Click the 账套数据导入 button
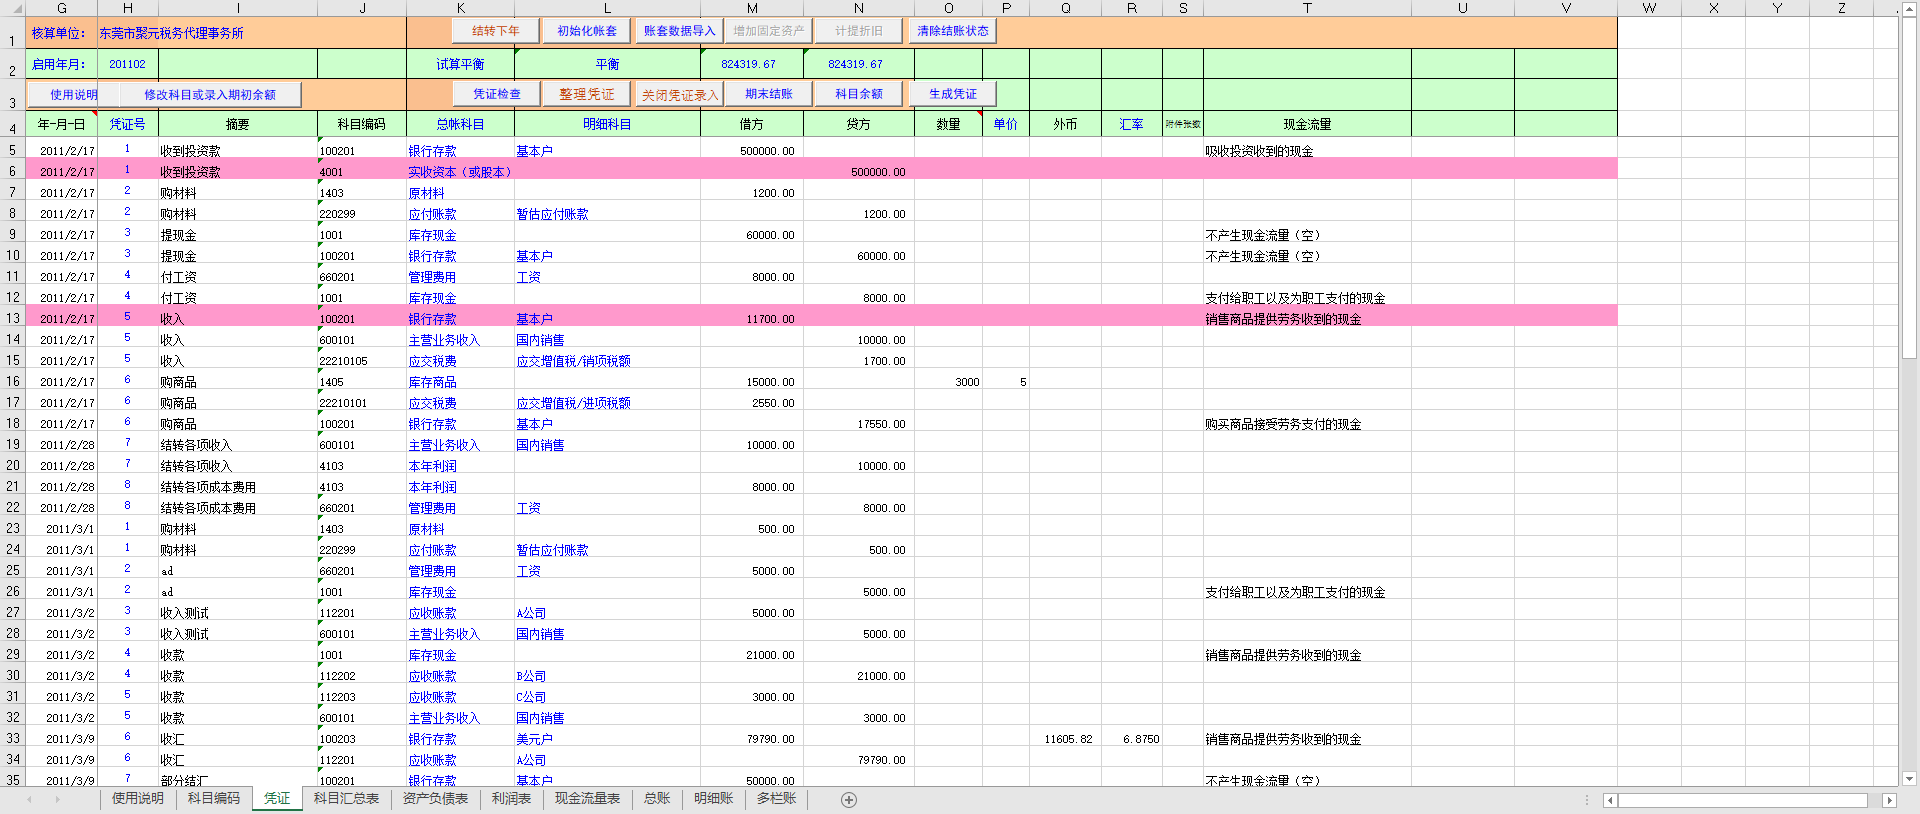 (679, 31)
